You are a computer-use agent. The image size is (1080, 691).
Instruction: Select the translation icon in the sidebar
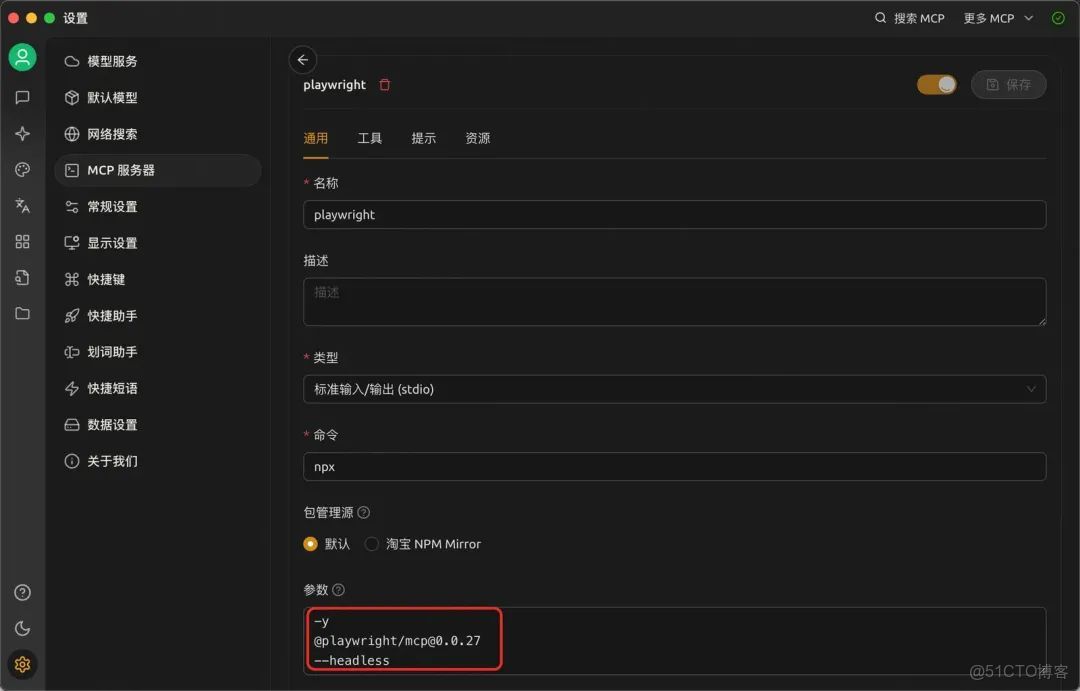(x=22, y=205)
